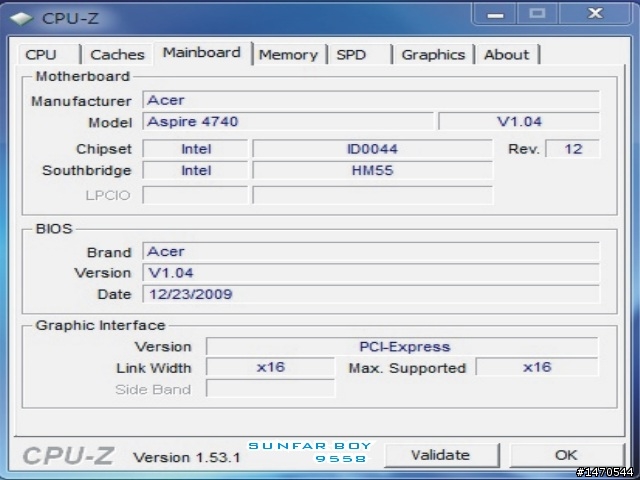Select the chipset ID0044 value
The height and width of the screenshot is (480, 640).
(372, 149)
